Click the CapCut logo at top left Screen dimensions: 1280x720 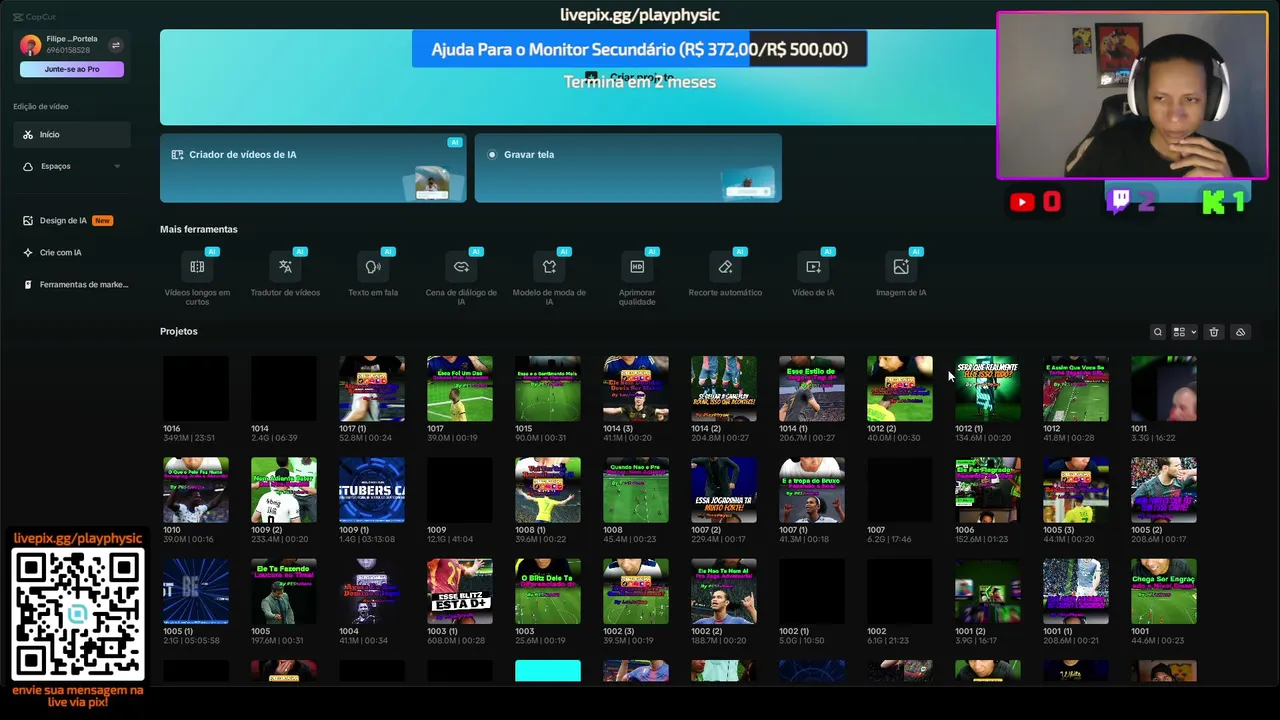pyautogui.click(x=33, y=17)
